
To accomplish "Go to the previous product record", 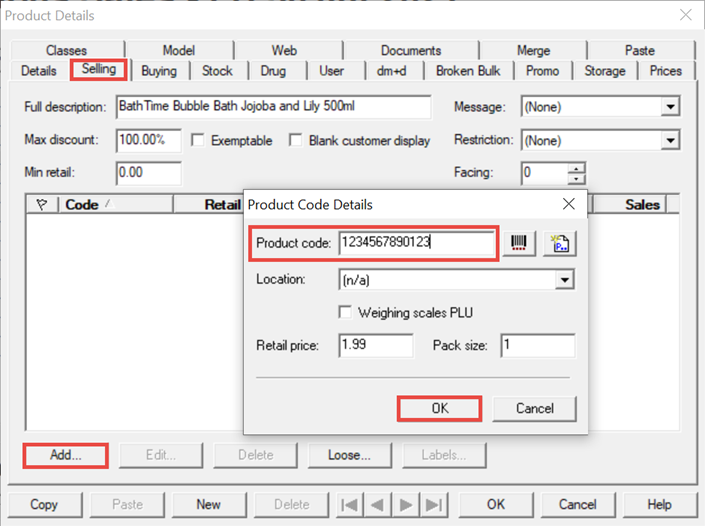I will (379, 505).
